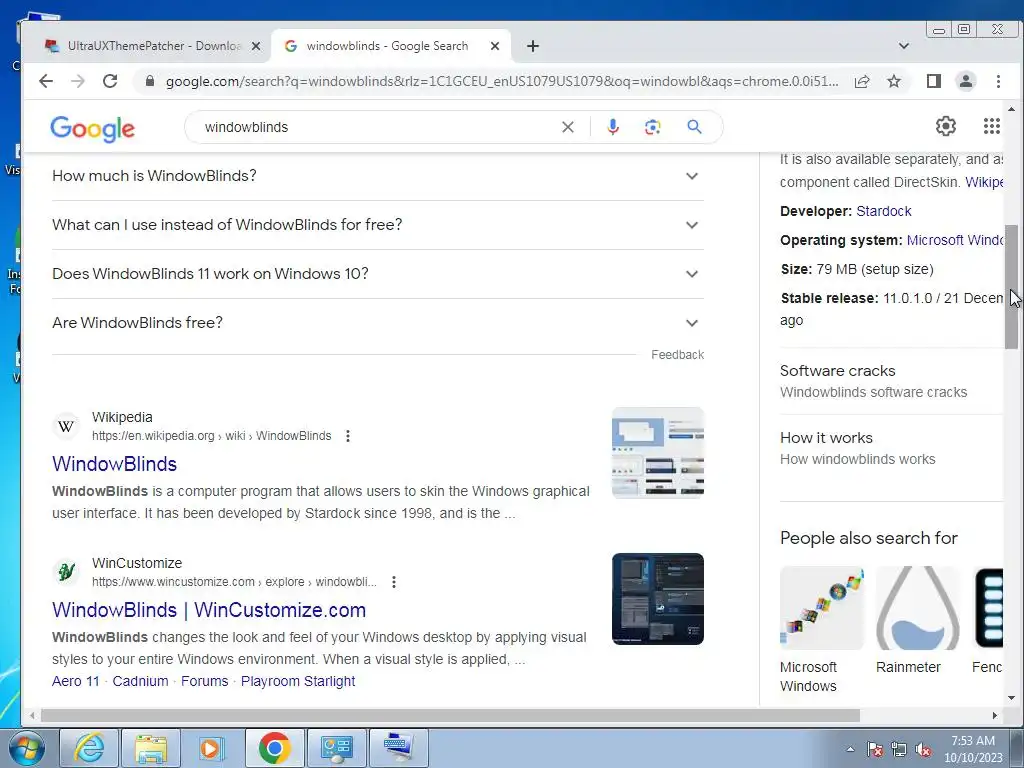This screenshot has height=768, width=1024.
Task: Expand 'Are WindowBlinds free?' question
Action: click(x=377, y=323)
